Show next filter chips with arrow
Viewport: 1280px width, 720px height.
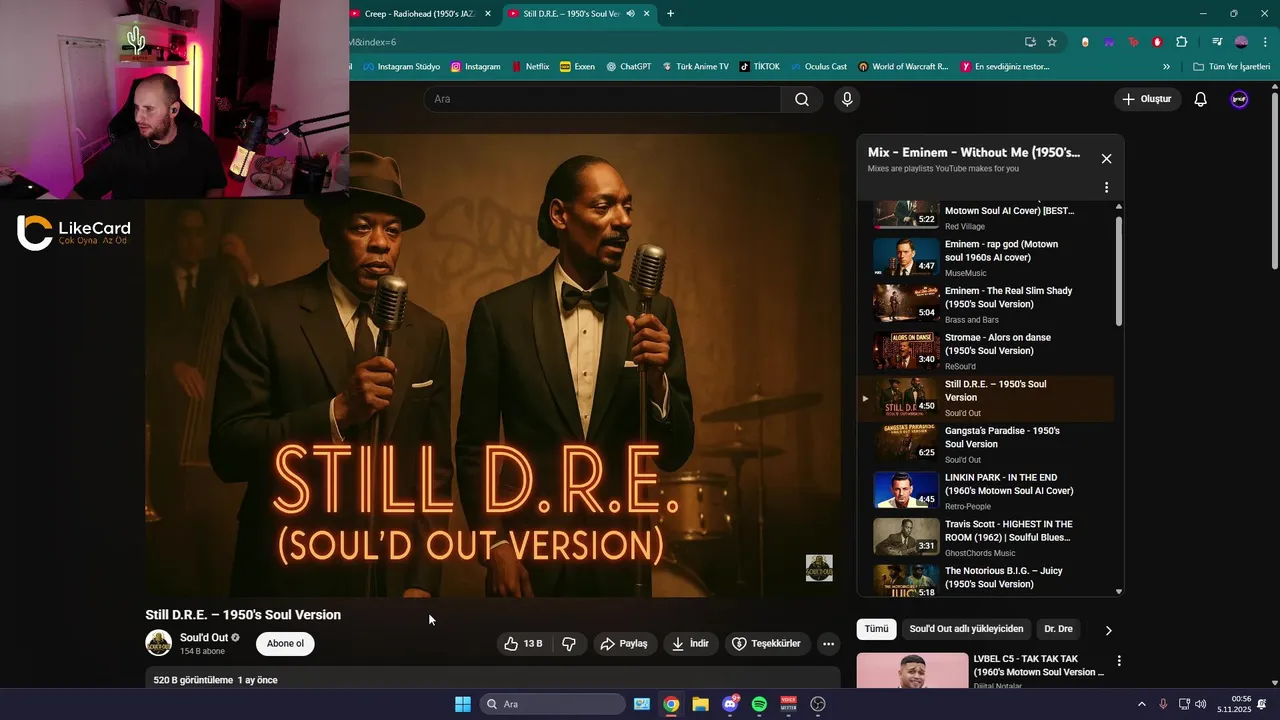(x=1108, y=630)
